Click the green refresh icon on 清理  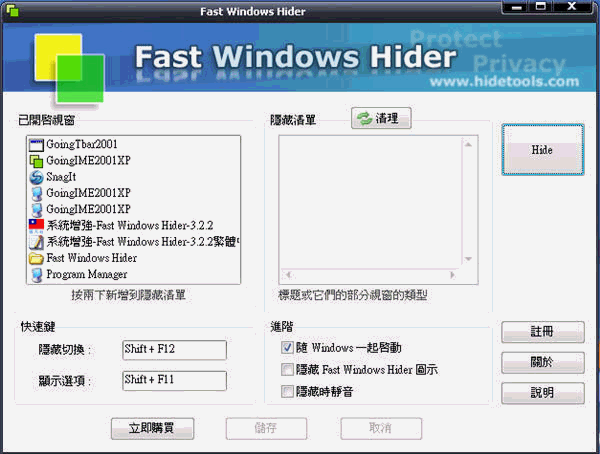click(362, 119)
